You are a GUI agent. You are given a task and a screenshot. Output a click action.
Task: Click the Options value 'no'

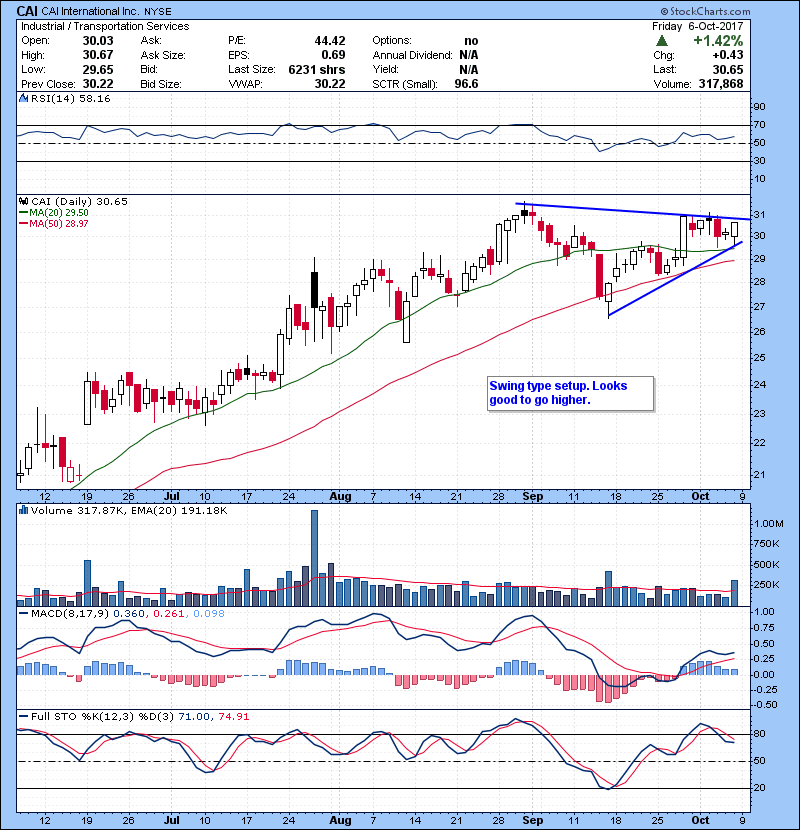click(x=471, y=41)
